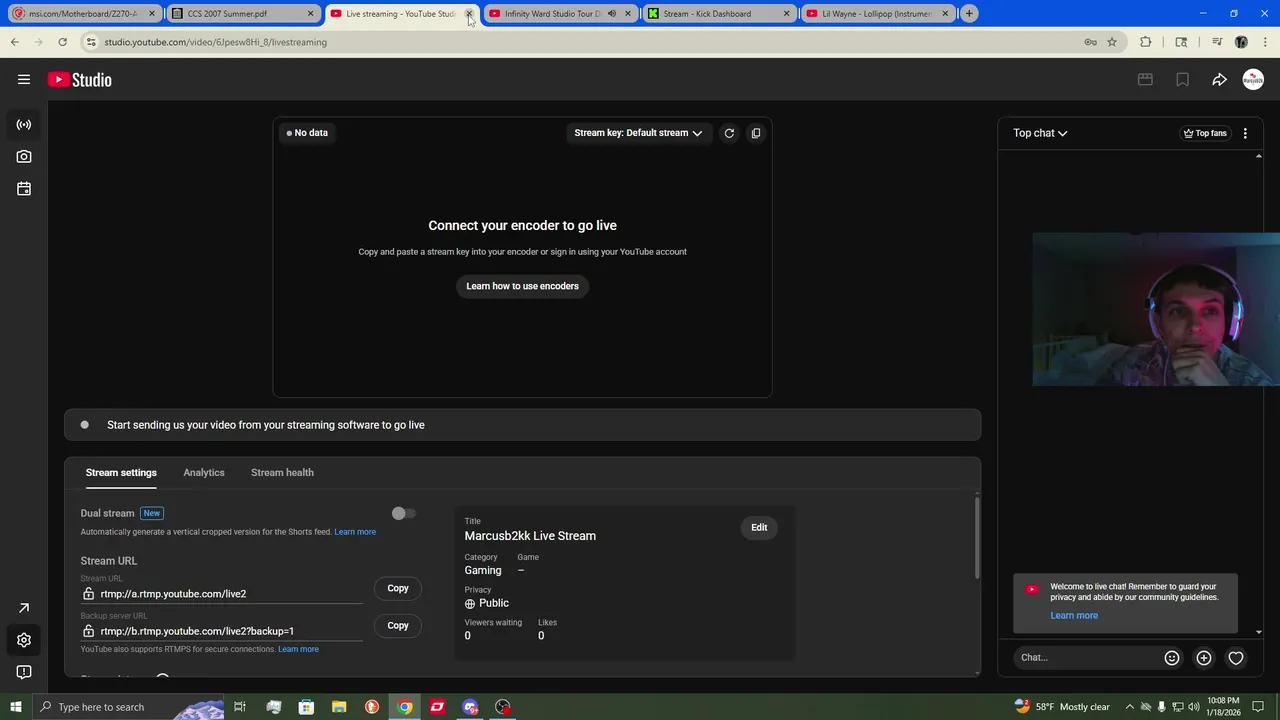The width and height of the screenshot is (1280, 720).
Task: Click the No data status indicator
Action: (x=307, y=133)
